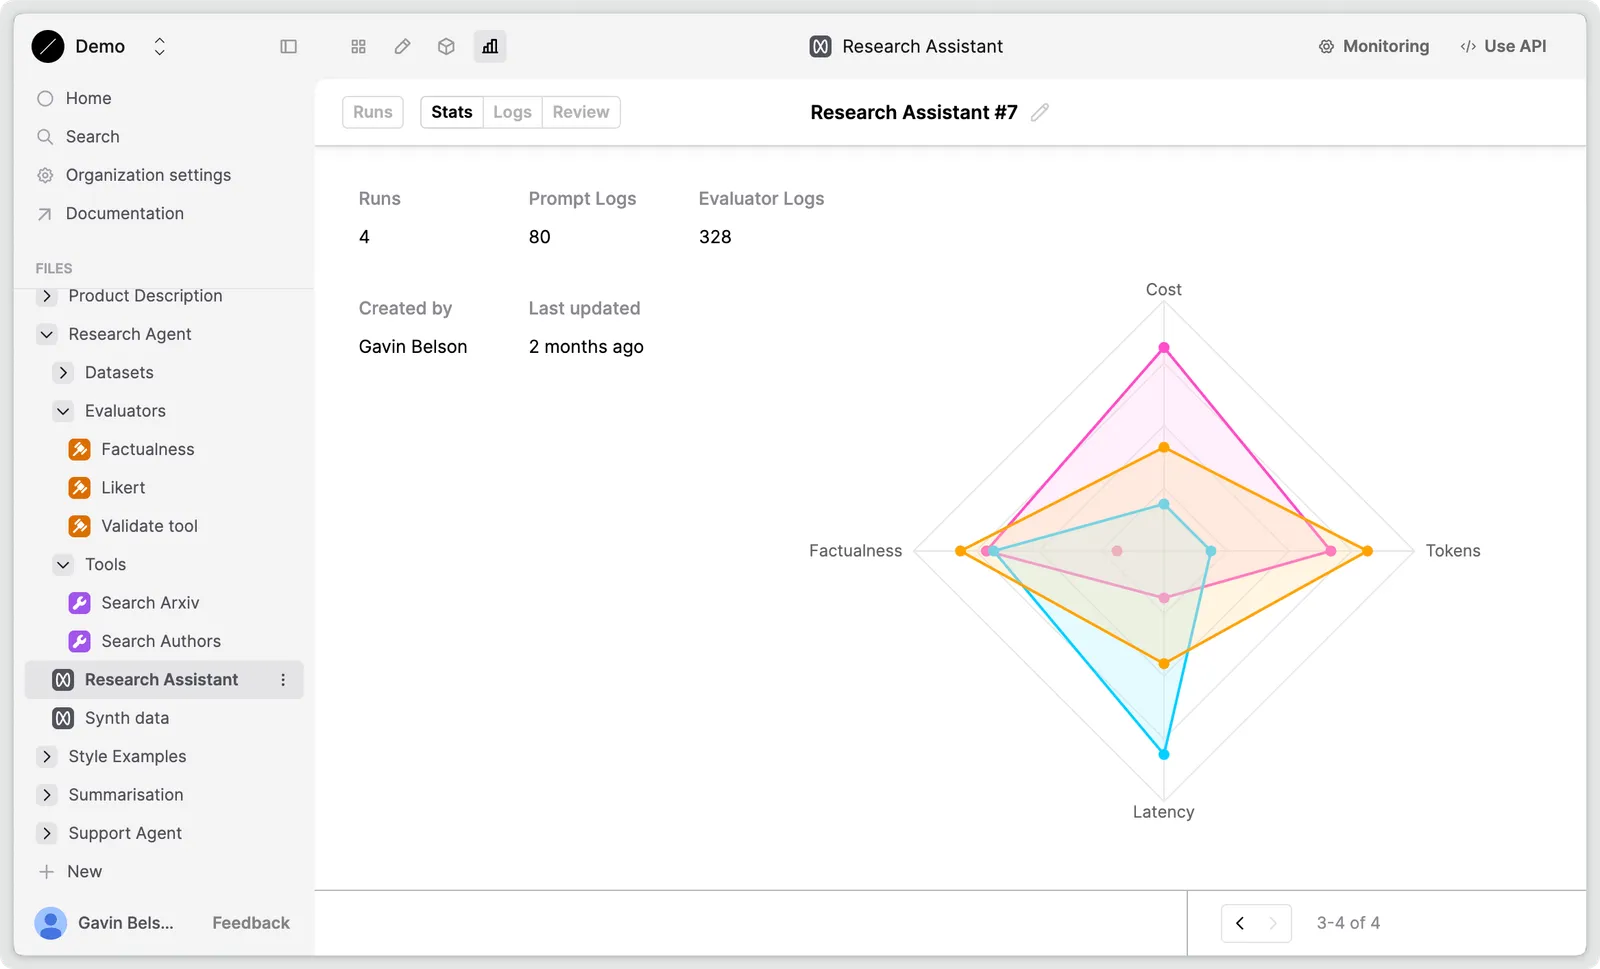Expand the Datasets folder
This screenshot has width=1600, height=969.
click(x=63, y=373)
